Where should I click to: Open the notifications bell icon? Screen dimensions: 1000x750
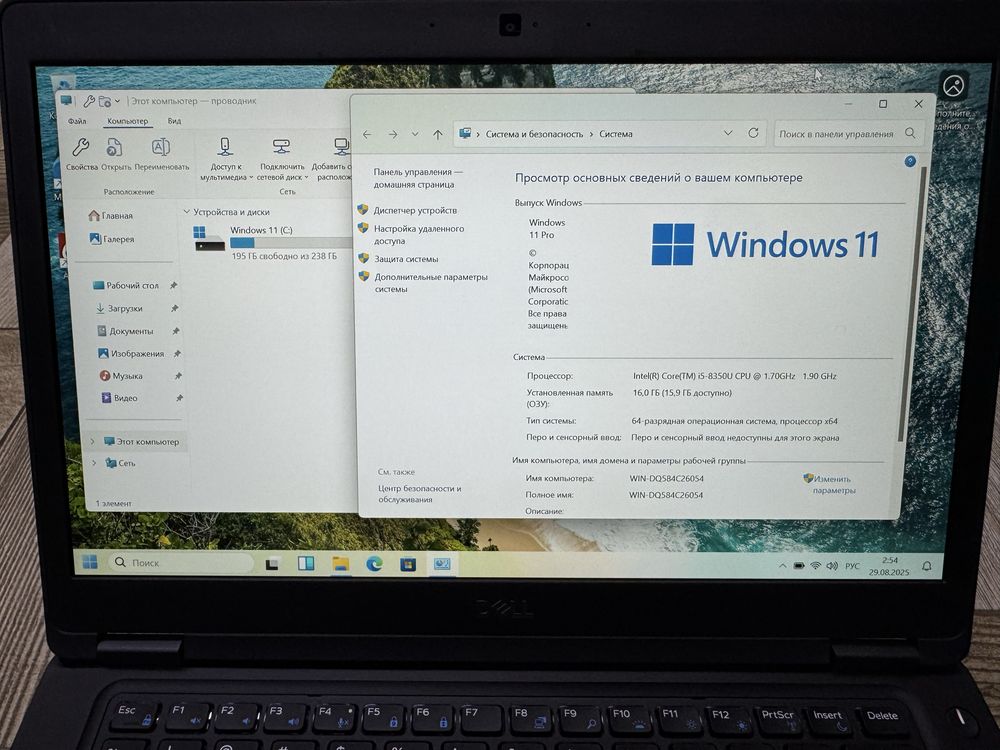tap(927, 566)
